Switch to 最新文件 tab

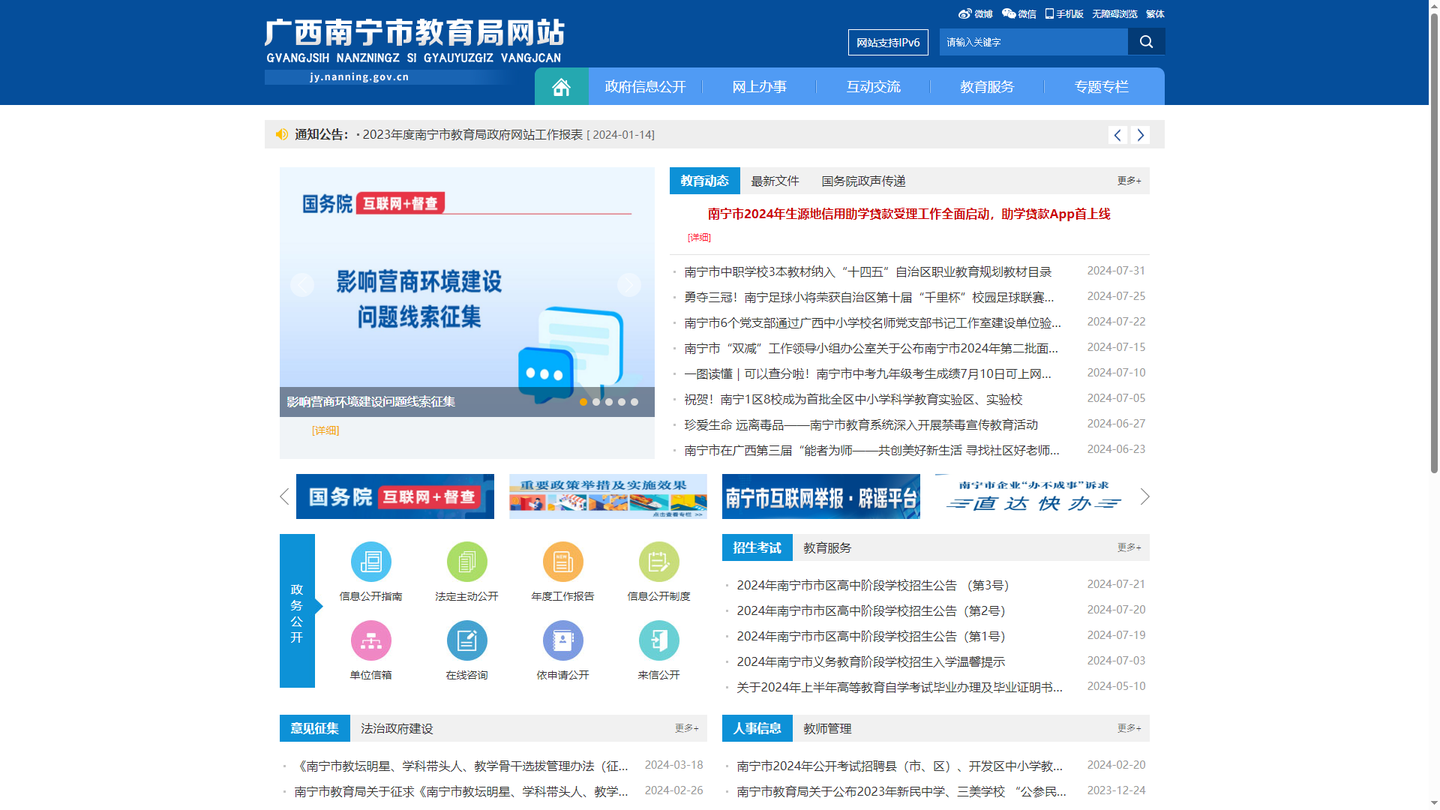(x=775, y=181)
